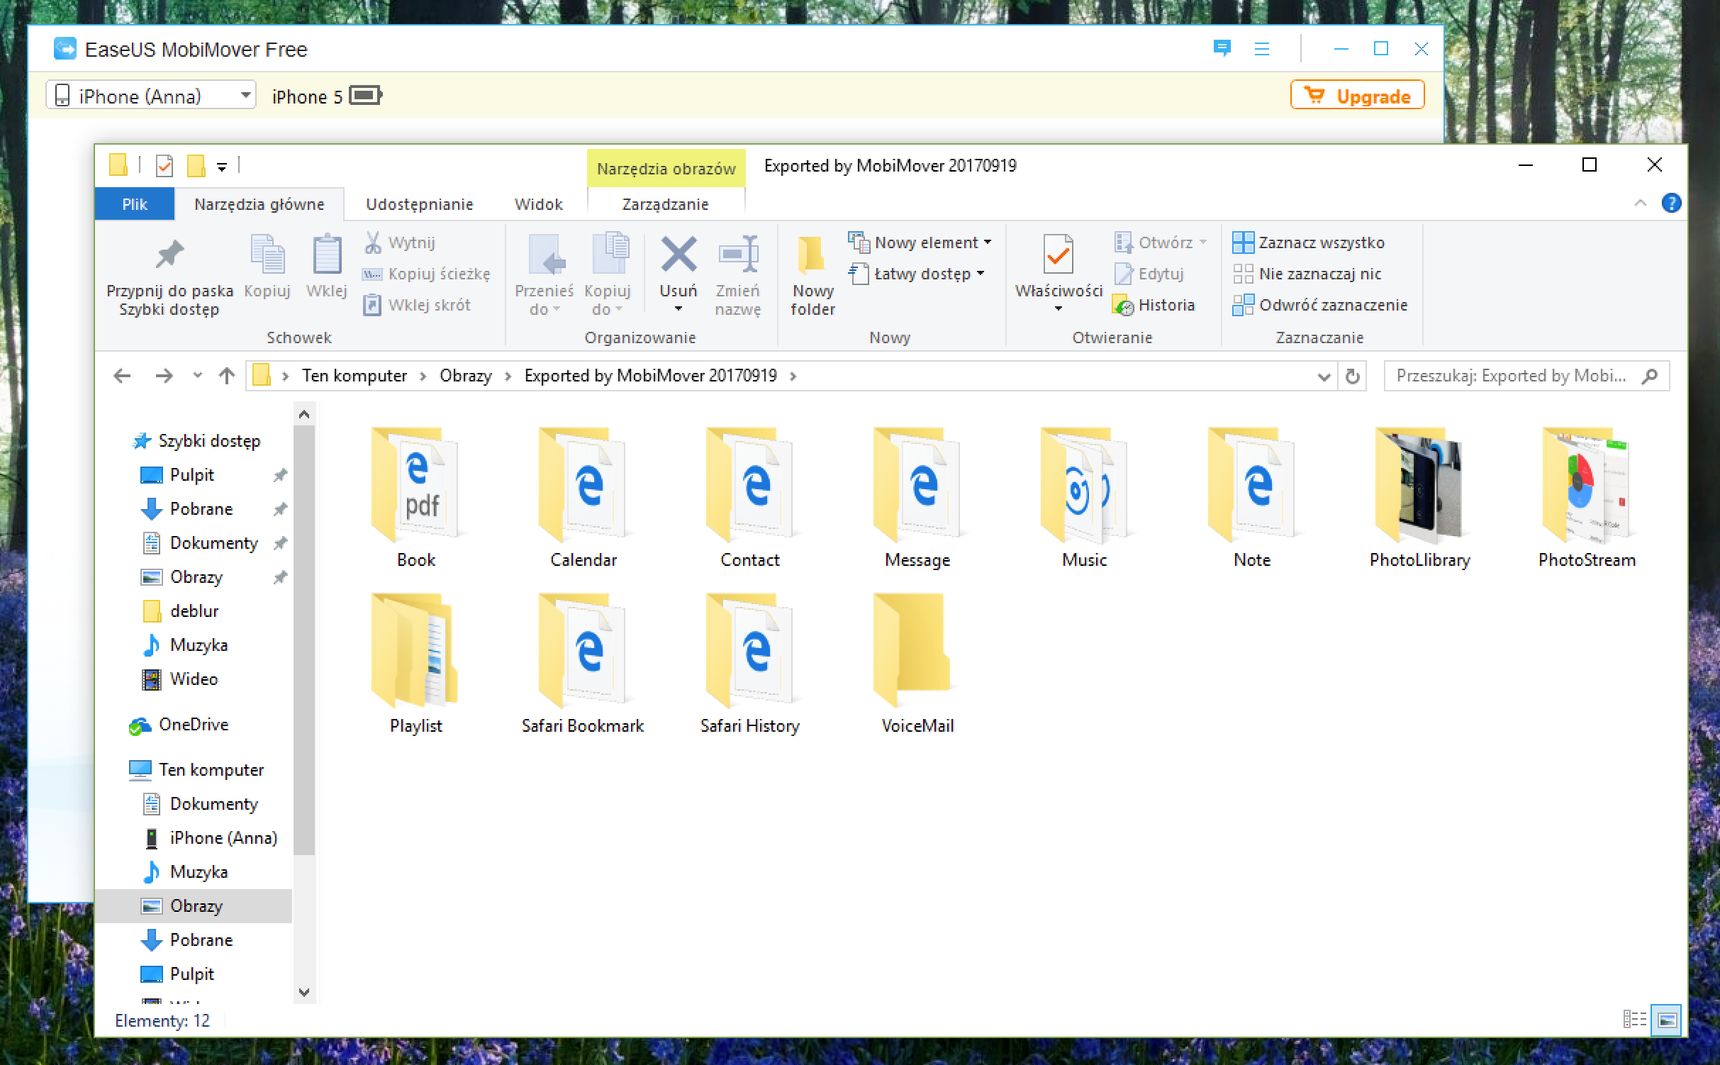Click the orange Upgrade button
1720x1065 pixels.
pos(1357,96)
